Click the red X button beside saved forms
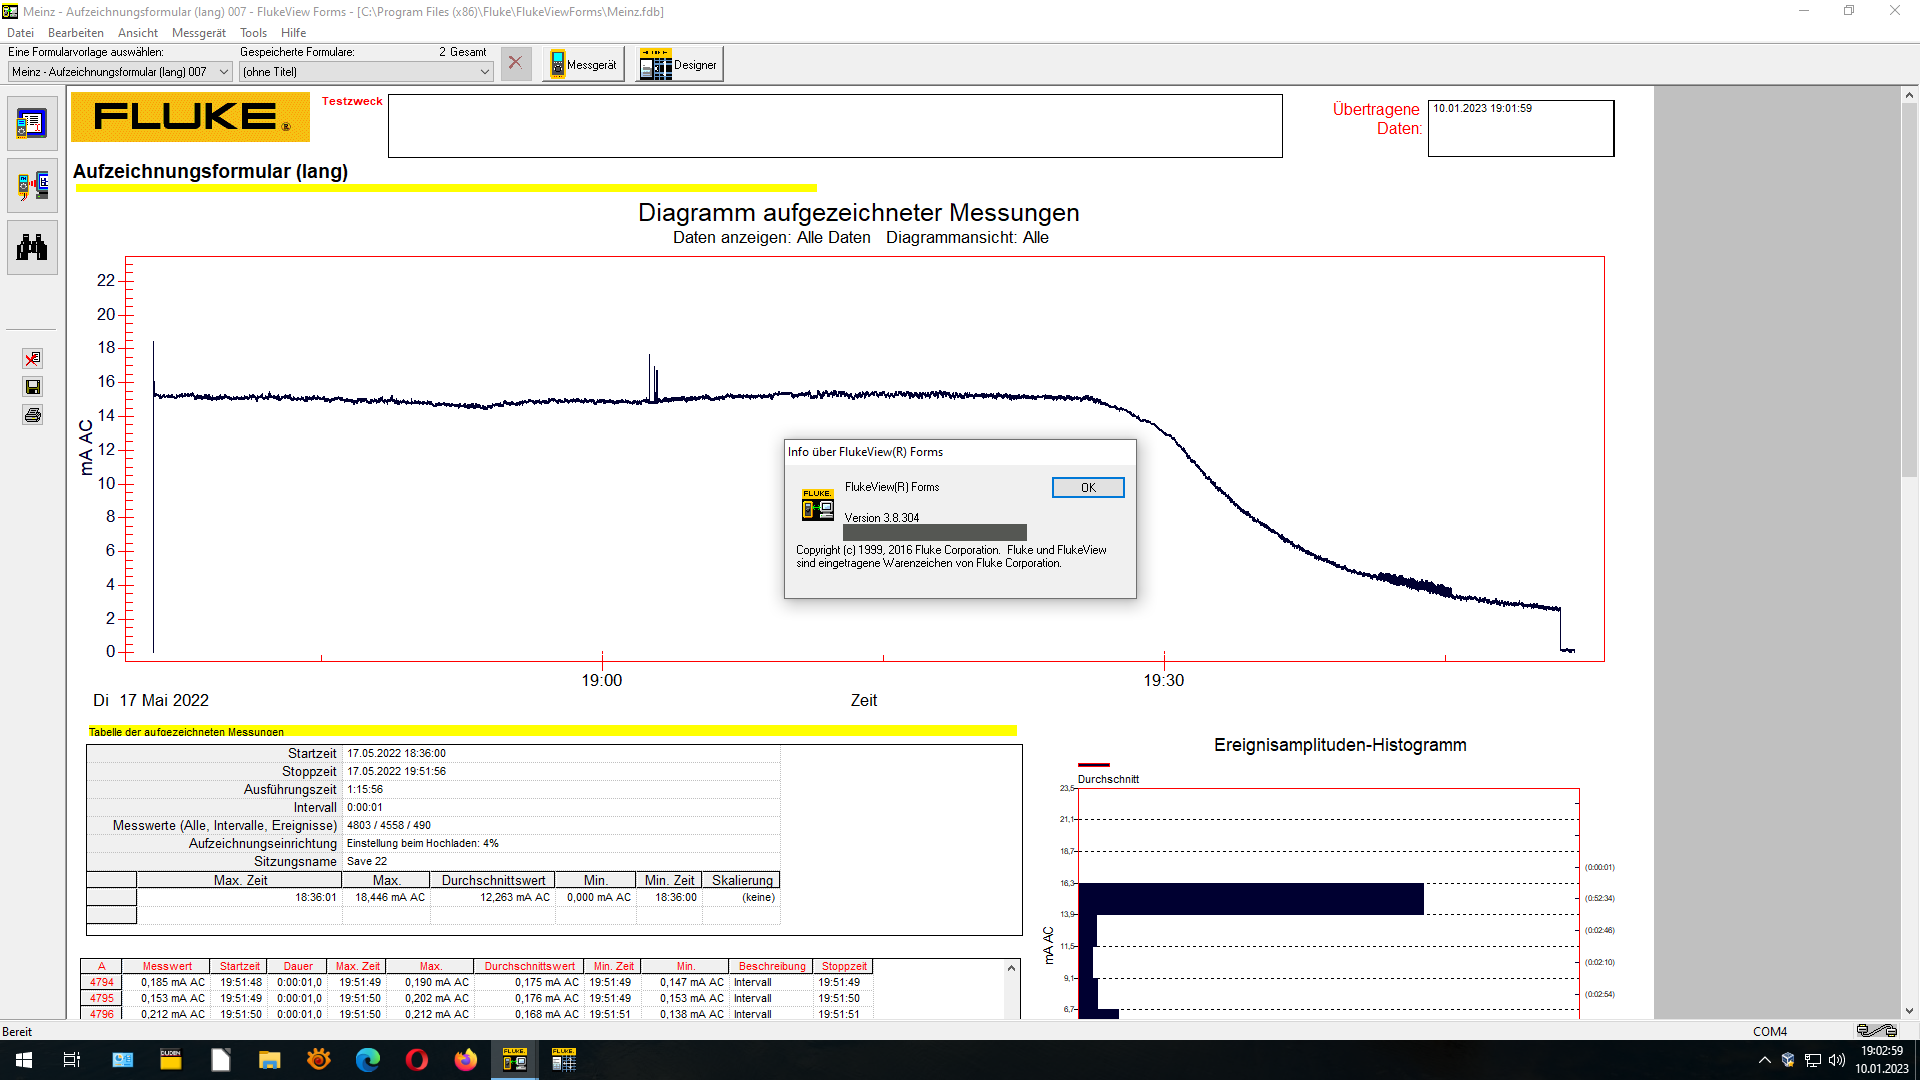 coord(515,64)
